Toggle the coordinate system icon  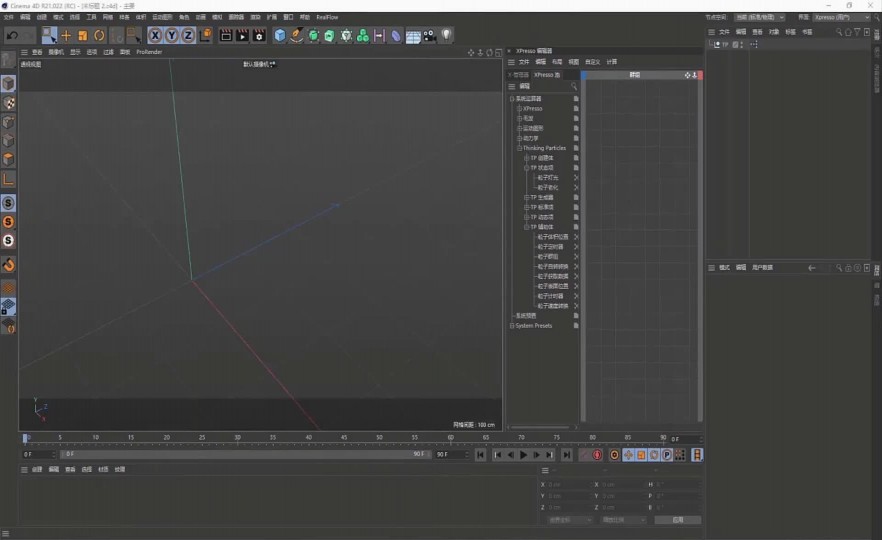pos(205,35)
